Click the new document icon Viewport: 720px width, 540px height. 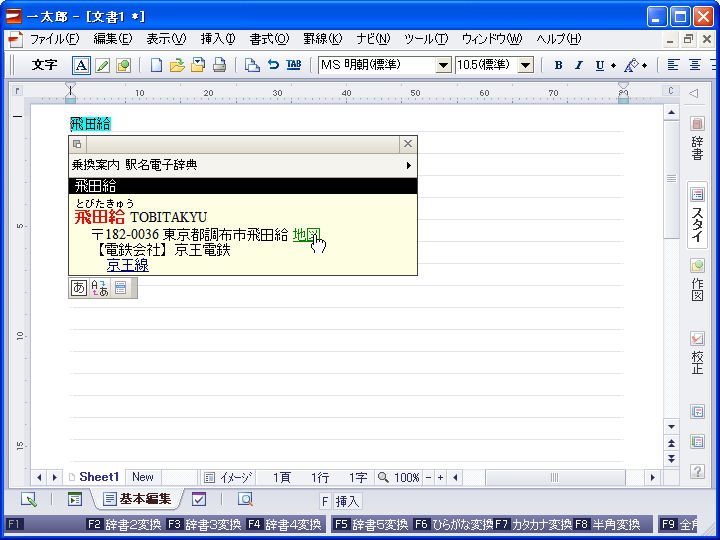click(156, 65)
